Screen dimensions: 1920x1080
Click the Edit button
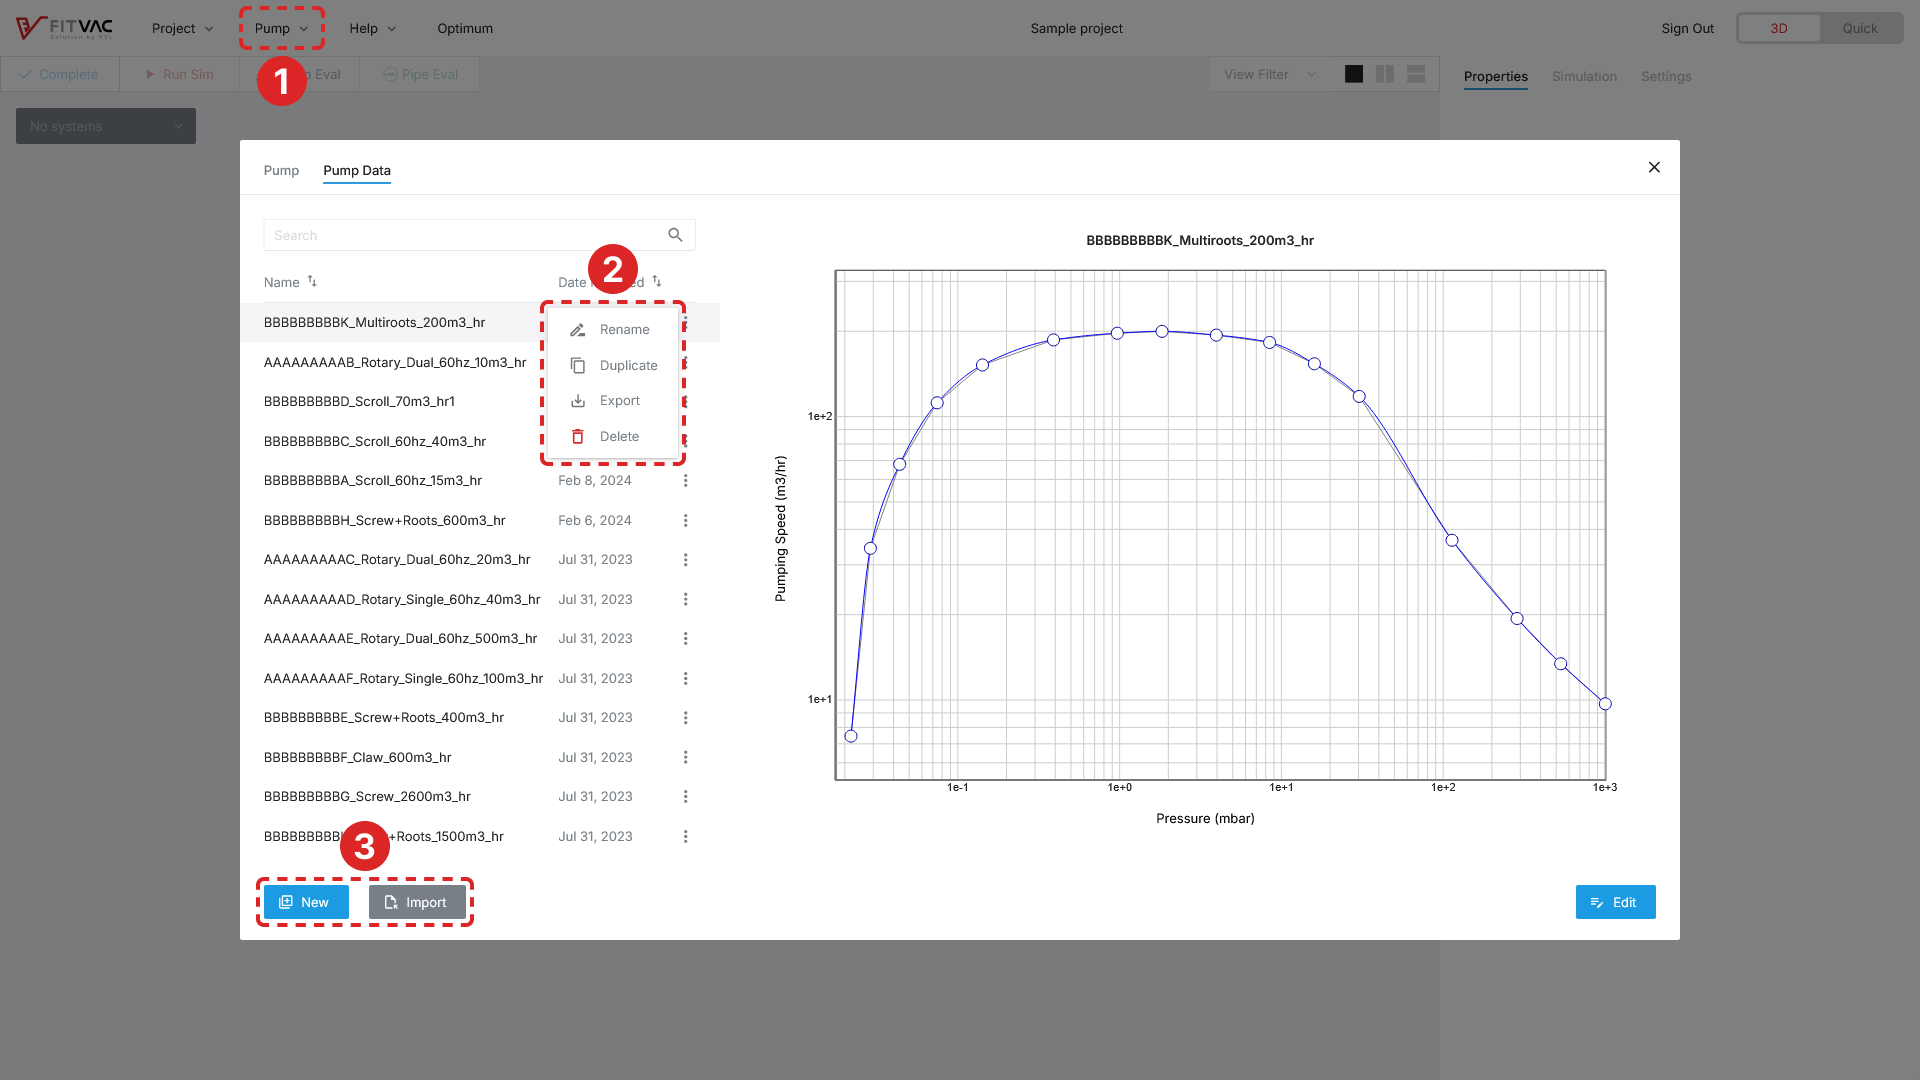1615,902
